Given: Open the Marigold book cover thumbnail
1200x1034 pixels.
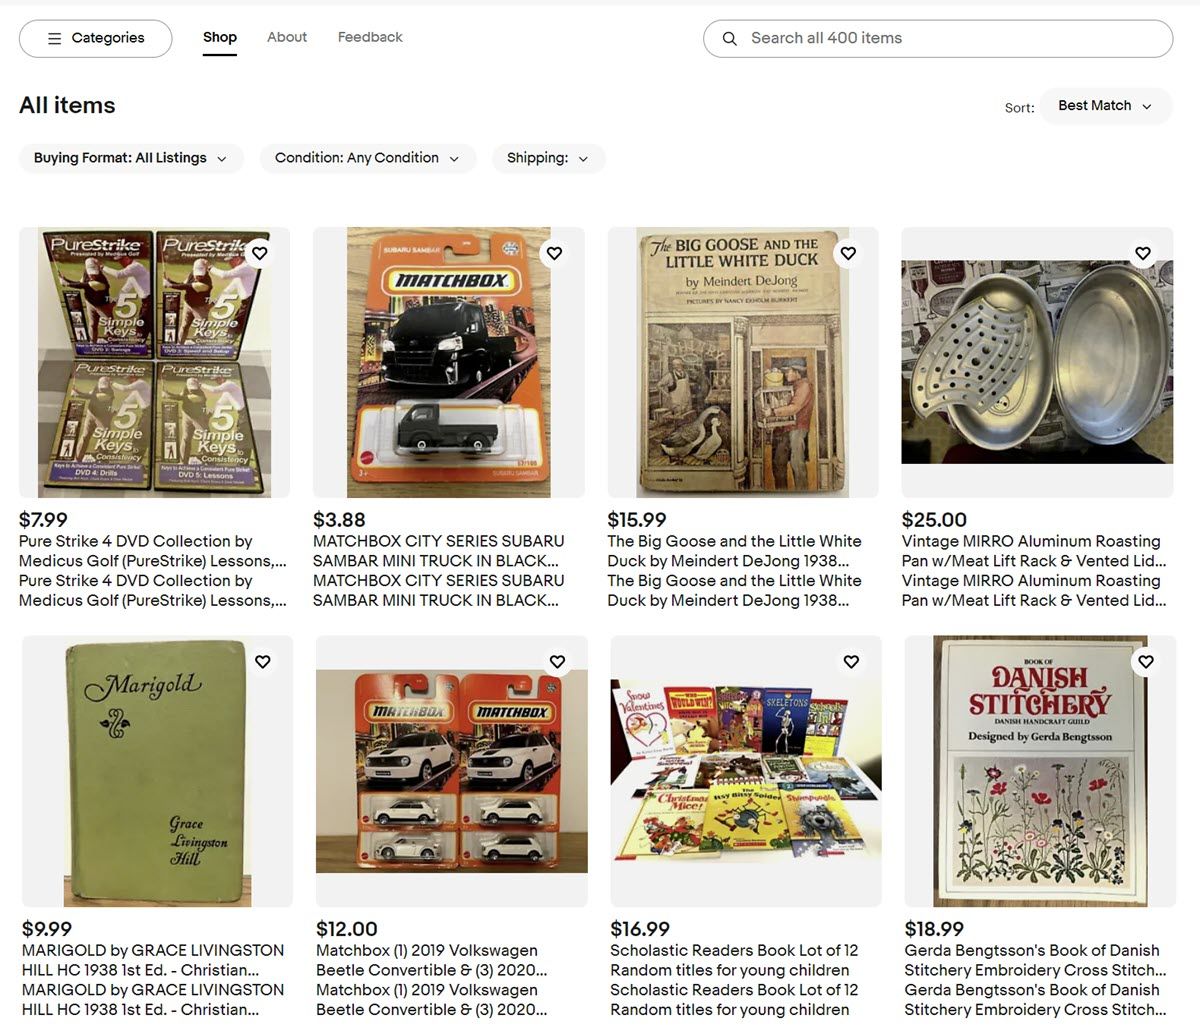Looking at the screenshot, I should coord(157,771).
